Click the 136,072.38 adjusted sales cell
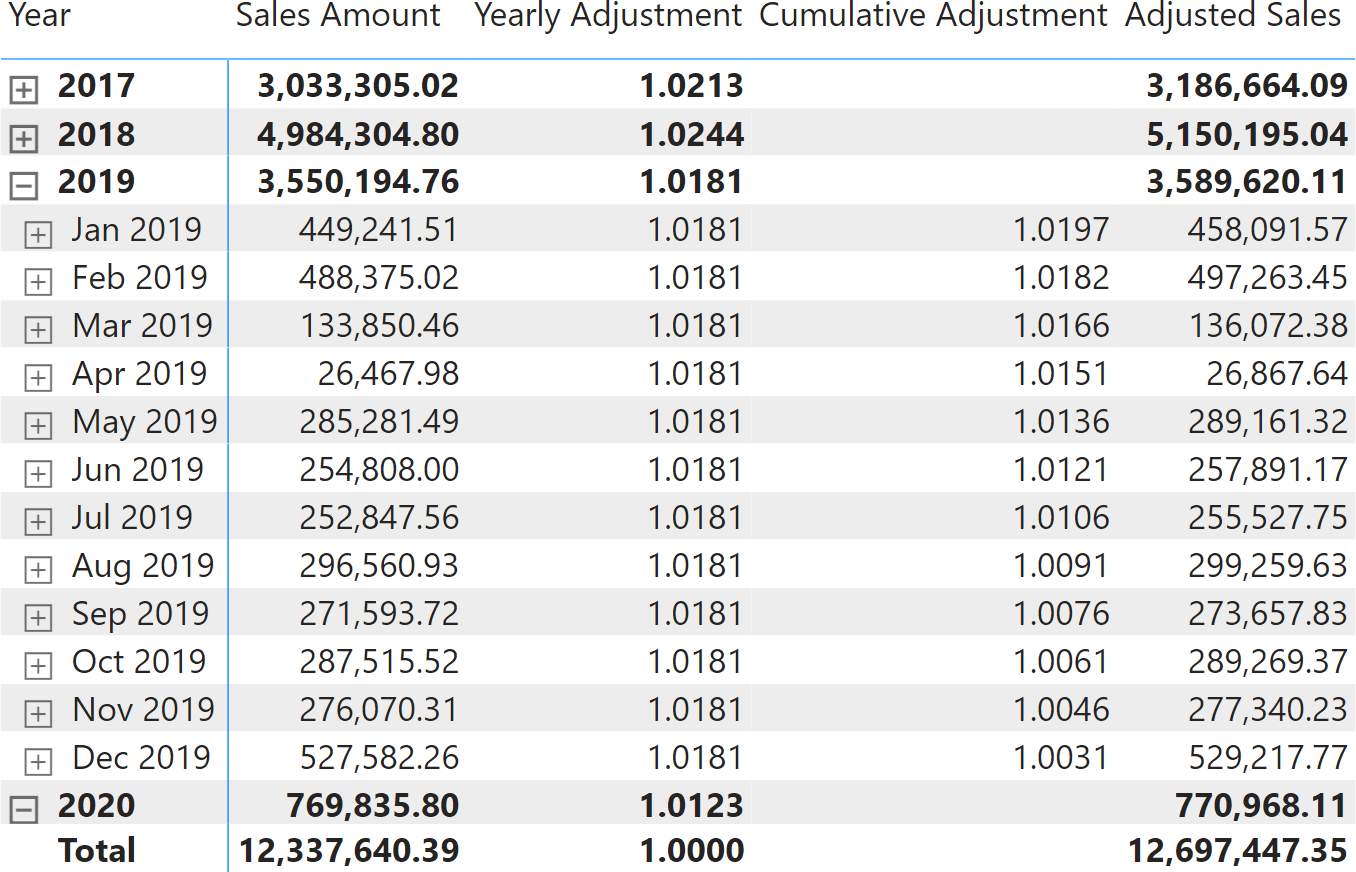 pos(1268,326)
